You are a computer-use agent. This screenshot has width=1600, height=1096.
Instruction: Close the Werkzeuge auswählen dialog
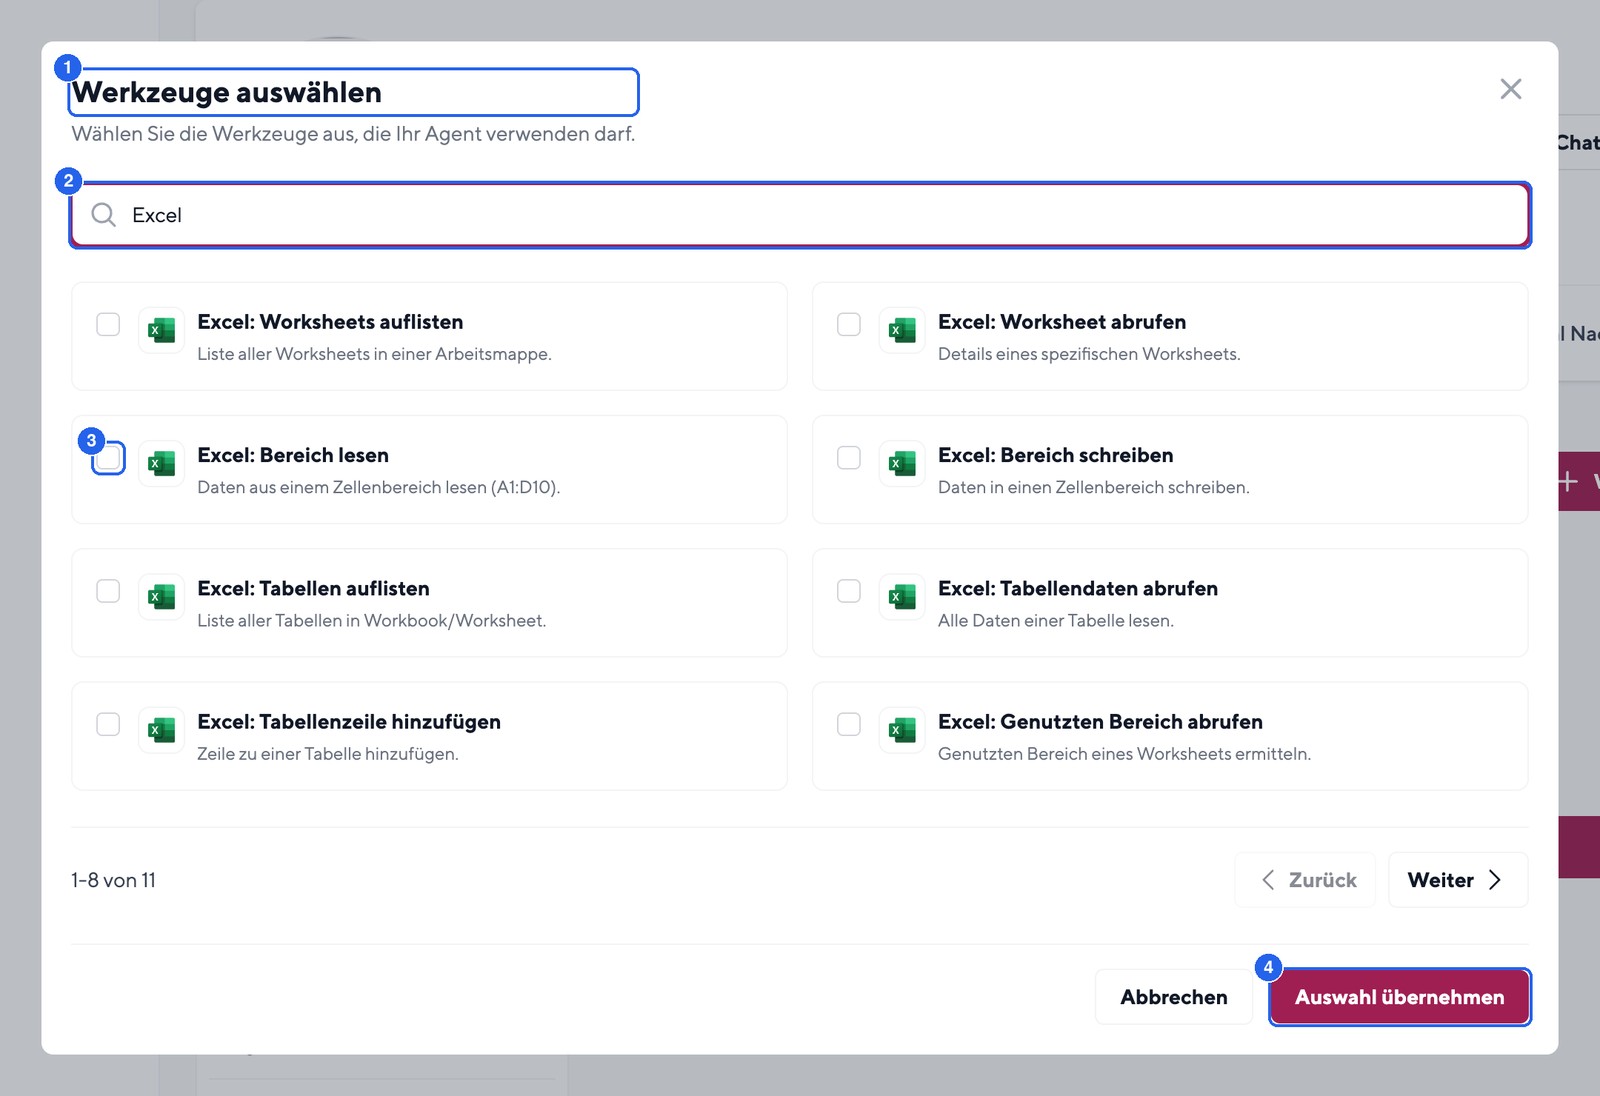[1511, 89]
